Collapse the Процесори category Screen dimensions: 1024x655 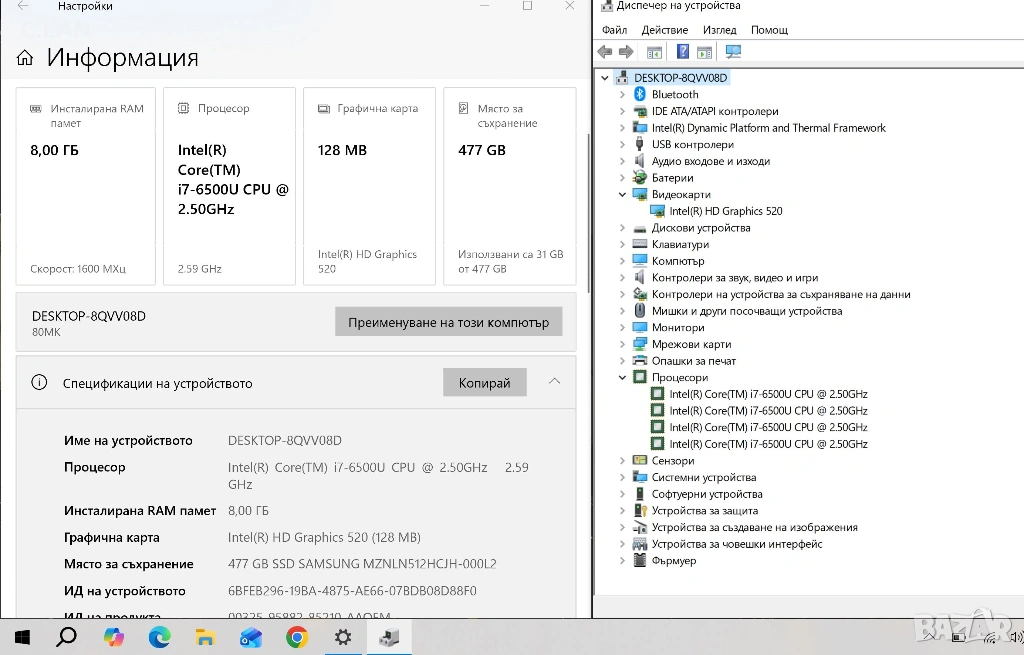[x=623, y=378]
